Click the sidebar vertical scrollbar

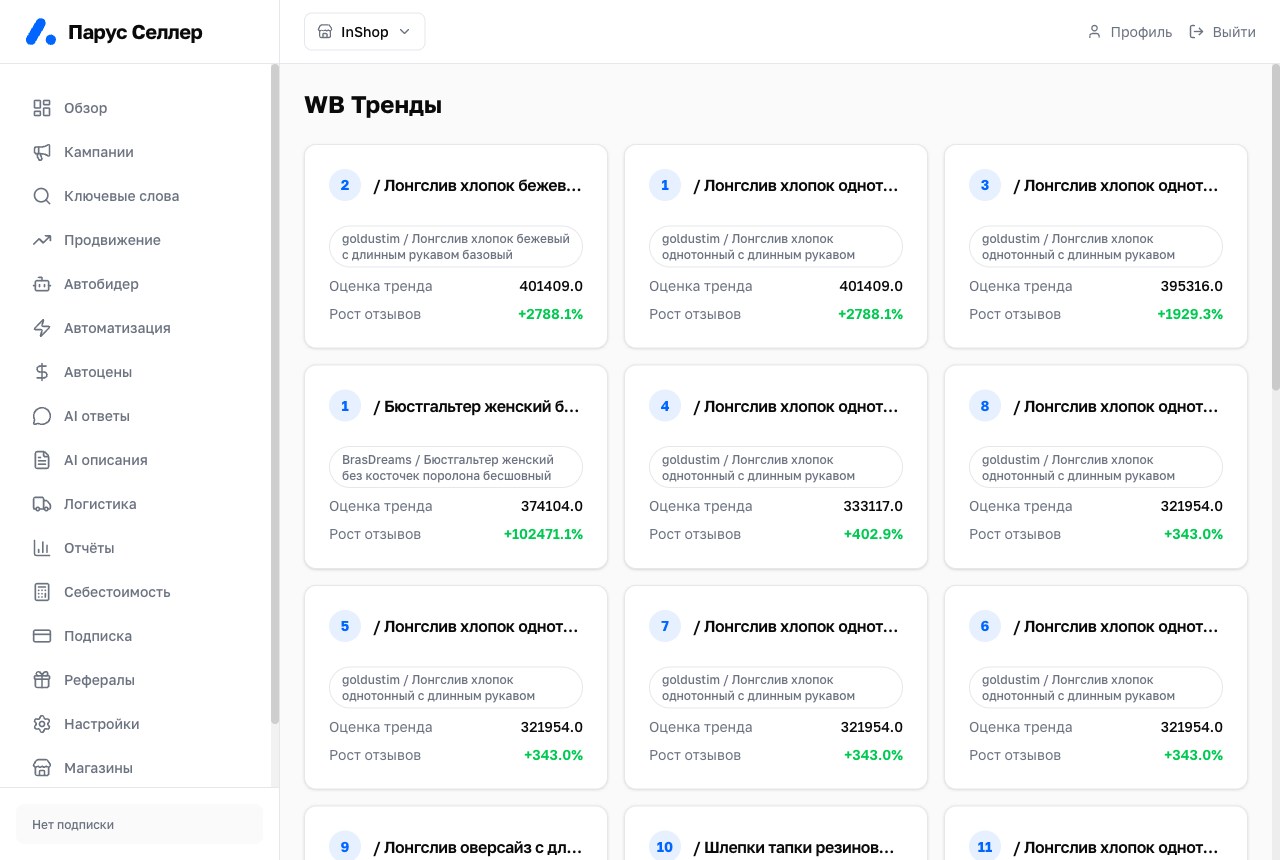tap(275, 393)
